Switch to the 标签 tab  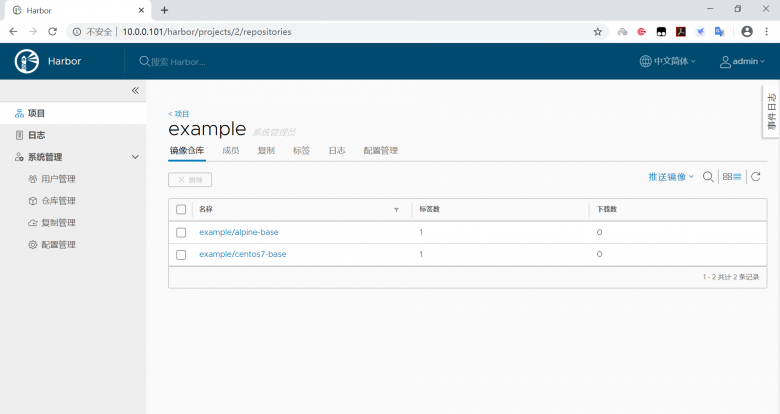[301, 151]
